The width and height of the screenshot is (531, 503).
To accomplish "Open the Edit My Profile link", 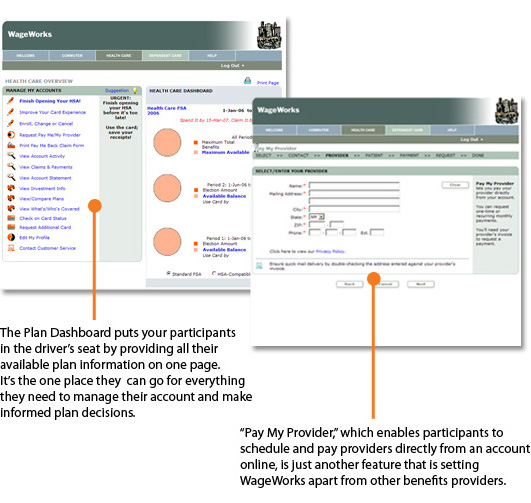I will 34,237.
